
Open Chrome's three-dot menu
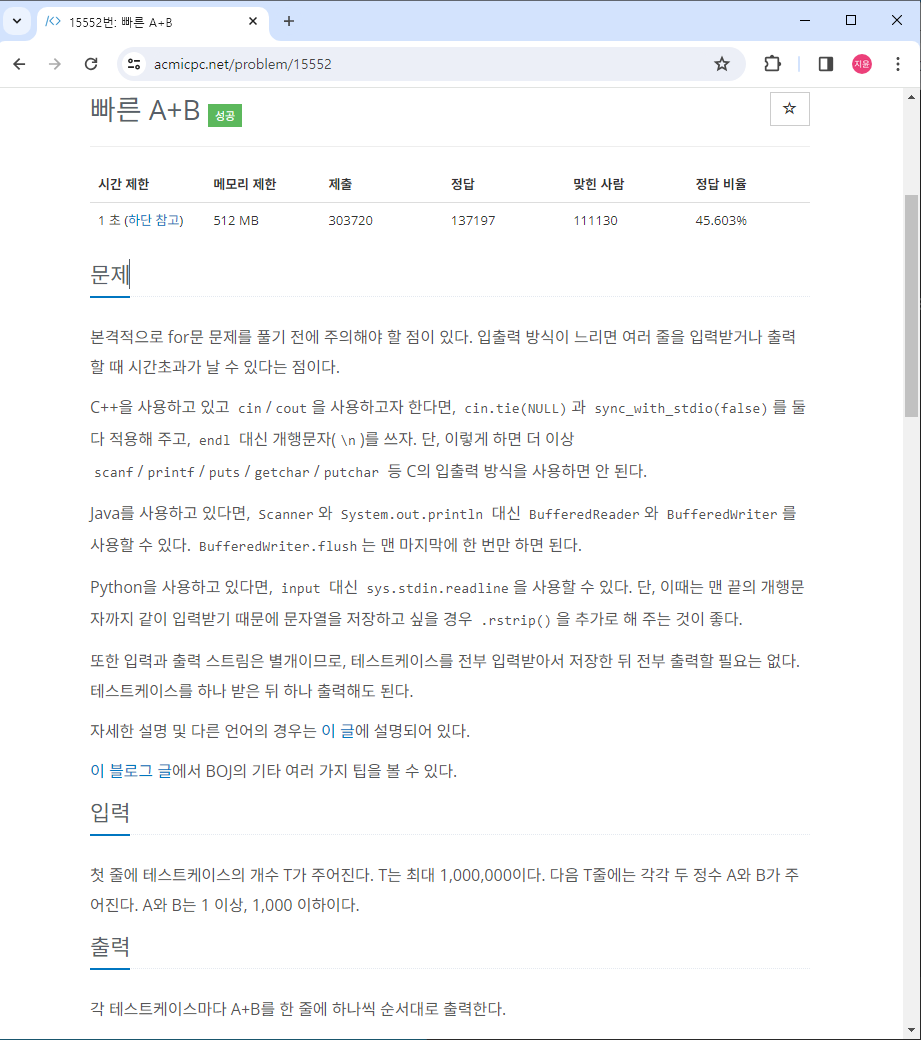coord(897,63)
